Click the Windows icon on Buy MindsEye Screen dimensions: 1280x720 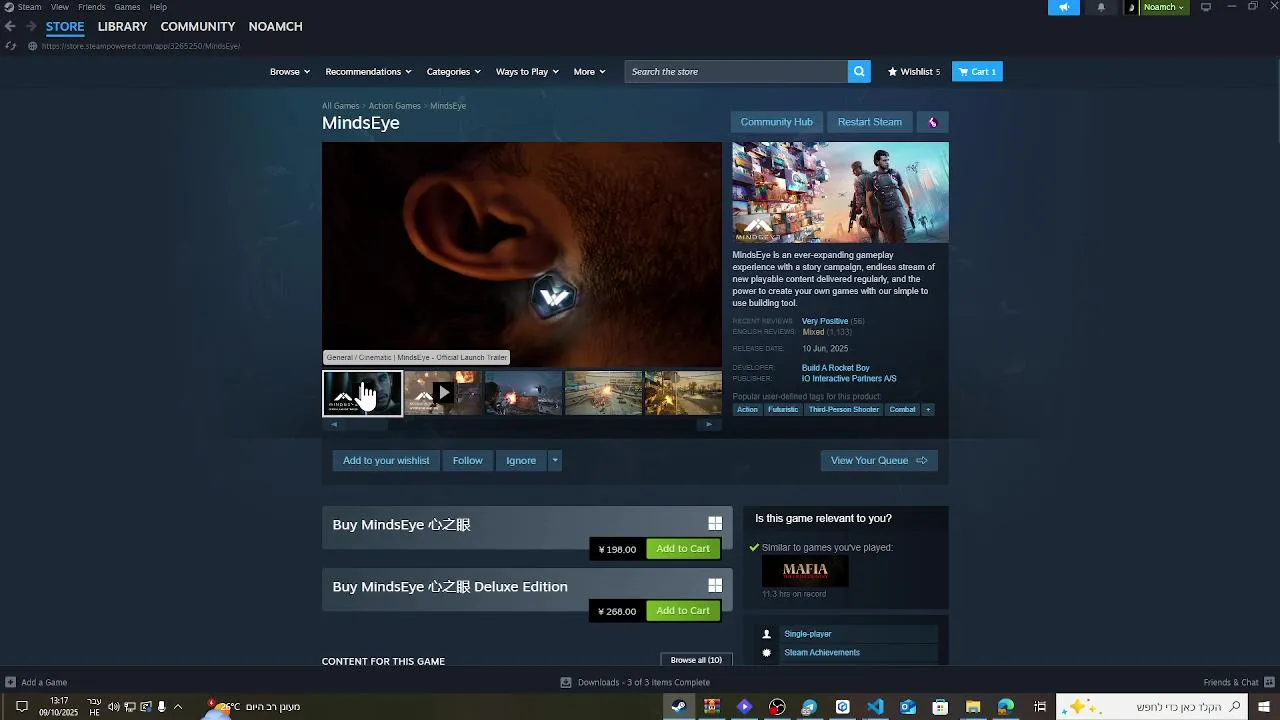click(715, 523)
